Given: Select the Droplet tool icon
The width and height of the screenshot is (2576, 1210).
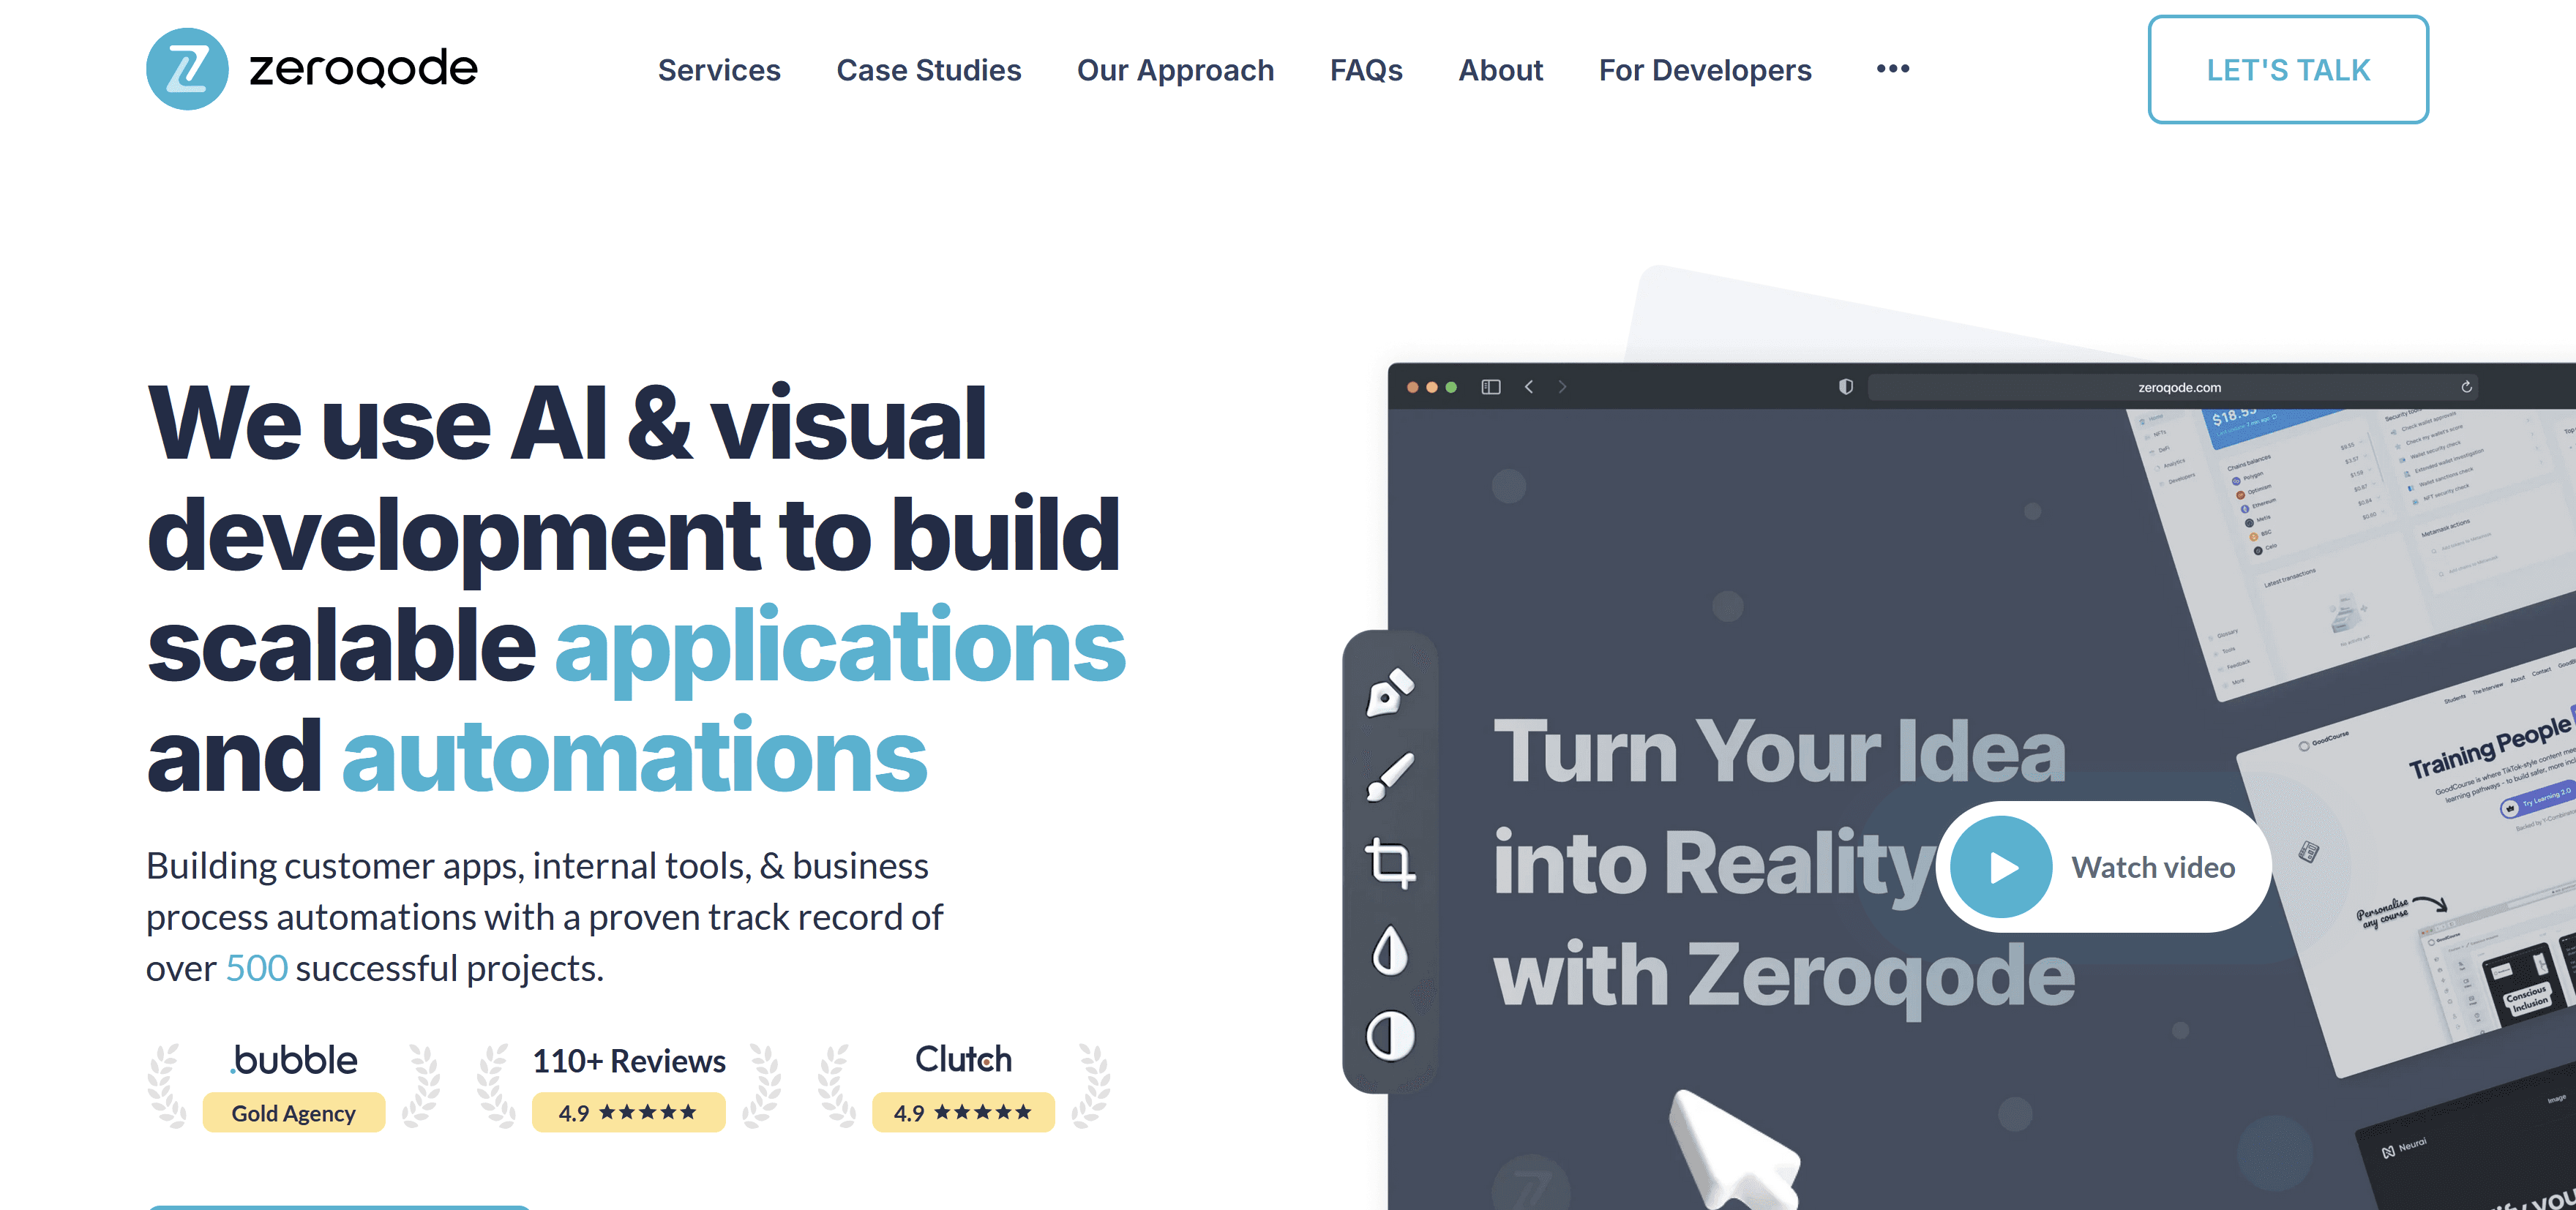Looking at the screenshot, I should (1389, 950).
